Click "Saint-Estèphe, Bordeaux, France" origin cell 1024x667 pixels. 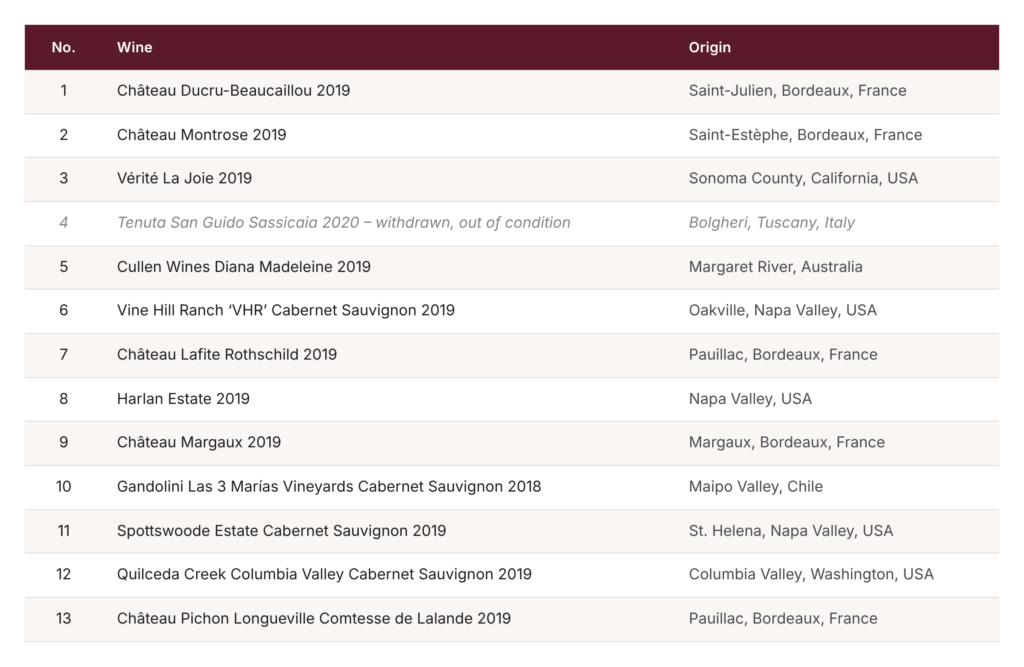pos(805,135)
